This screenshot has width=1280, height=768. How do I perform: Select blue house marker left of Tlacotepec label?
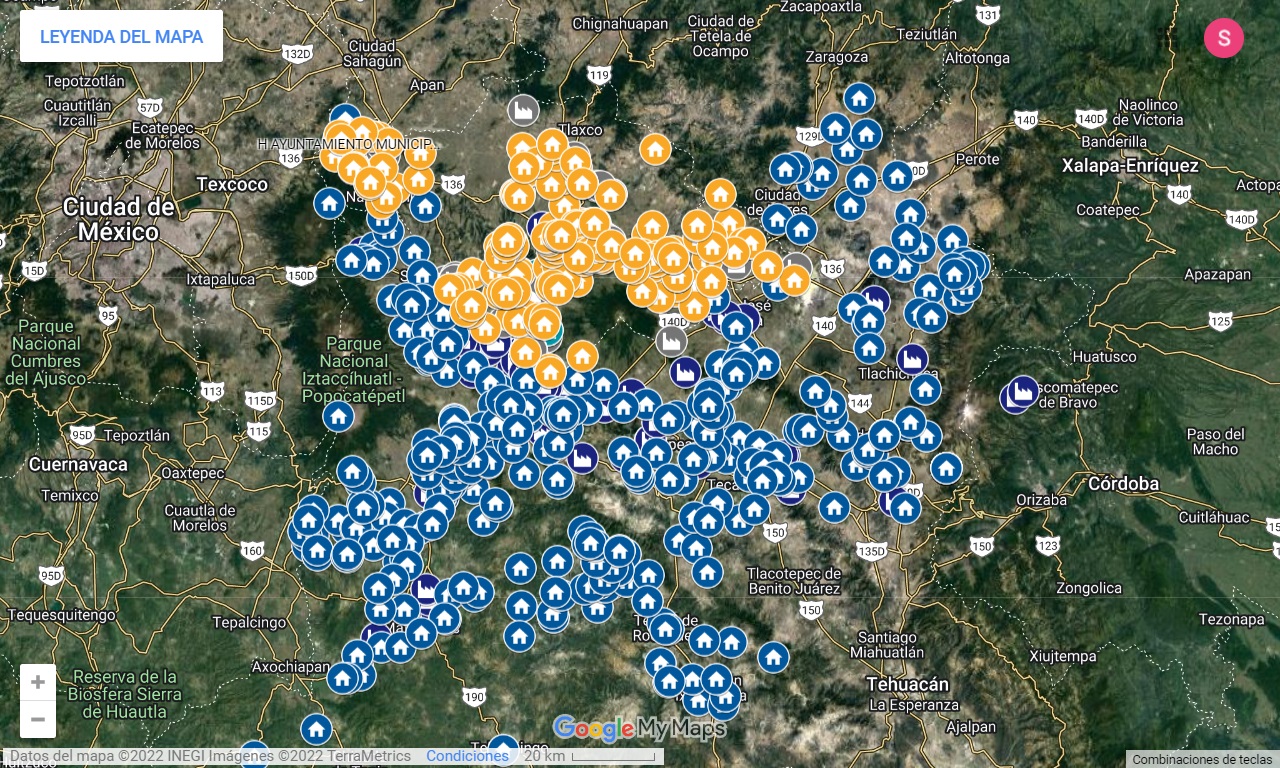(707, 571)
